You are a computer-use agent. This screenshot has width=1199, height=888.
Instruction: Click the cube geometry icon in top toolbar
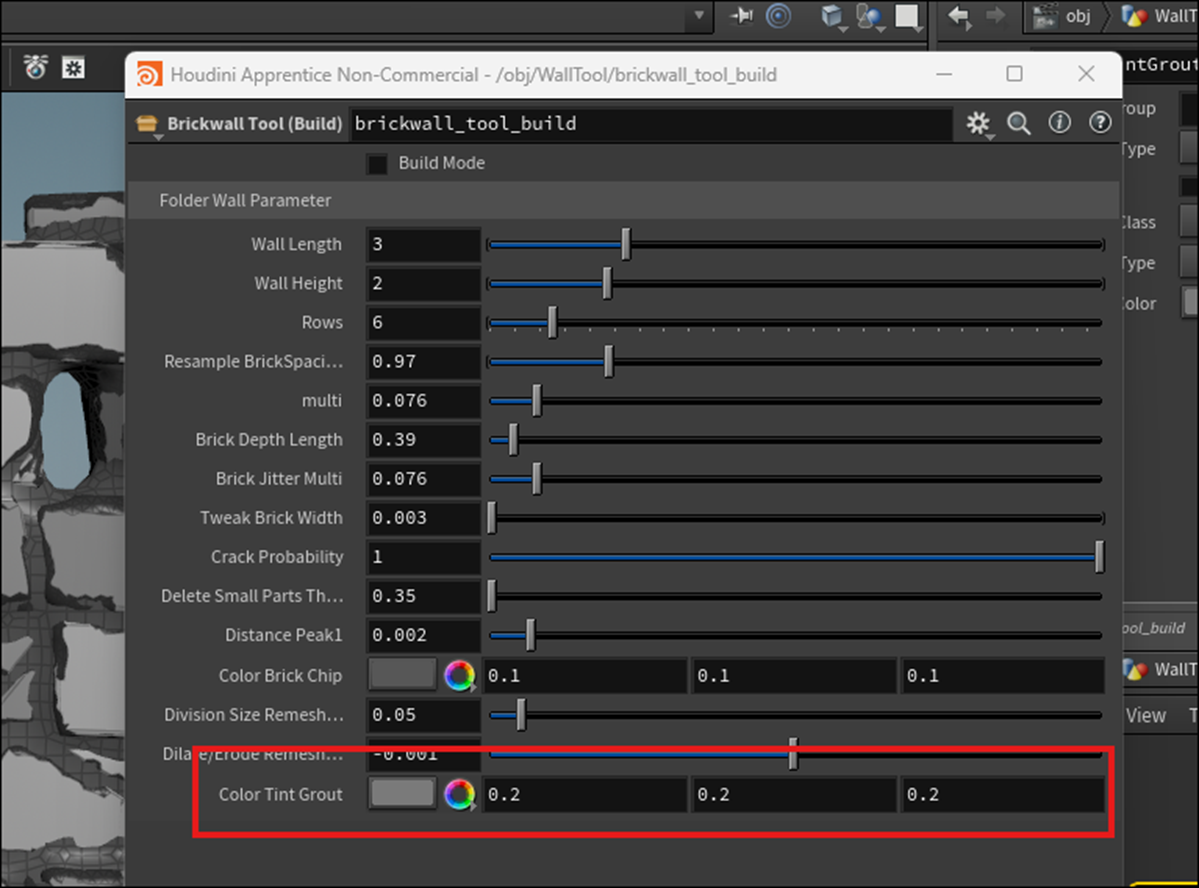coord(832,16)
